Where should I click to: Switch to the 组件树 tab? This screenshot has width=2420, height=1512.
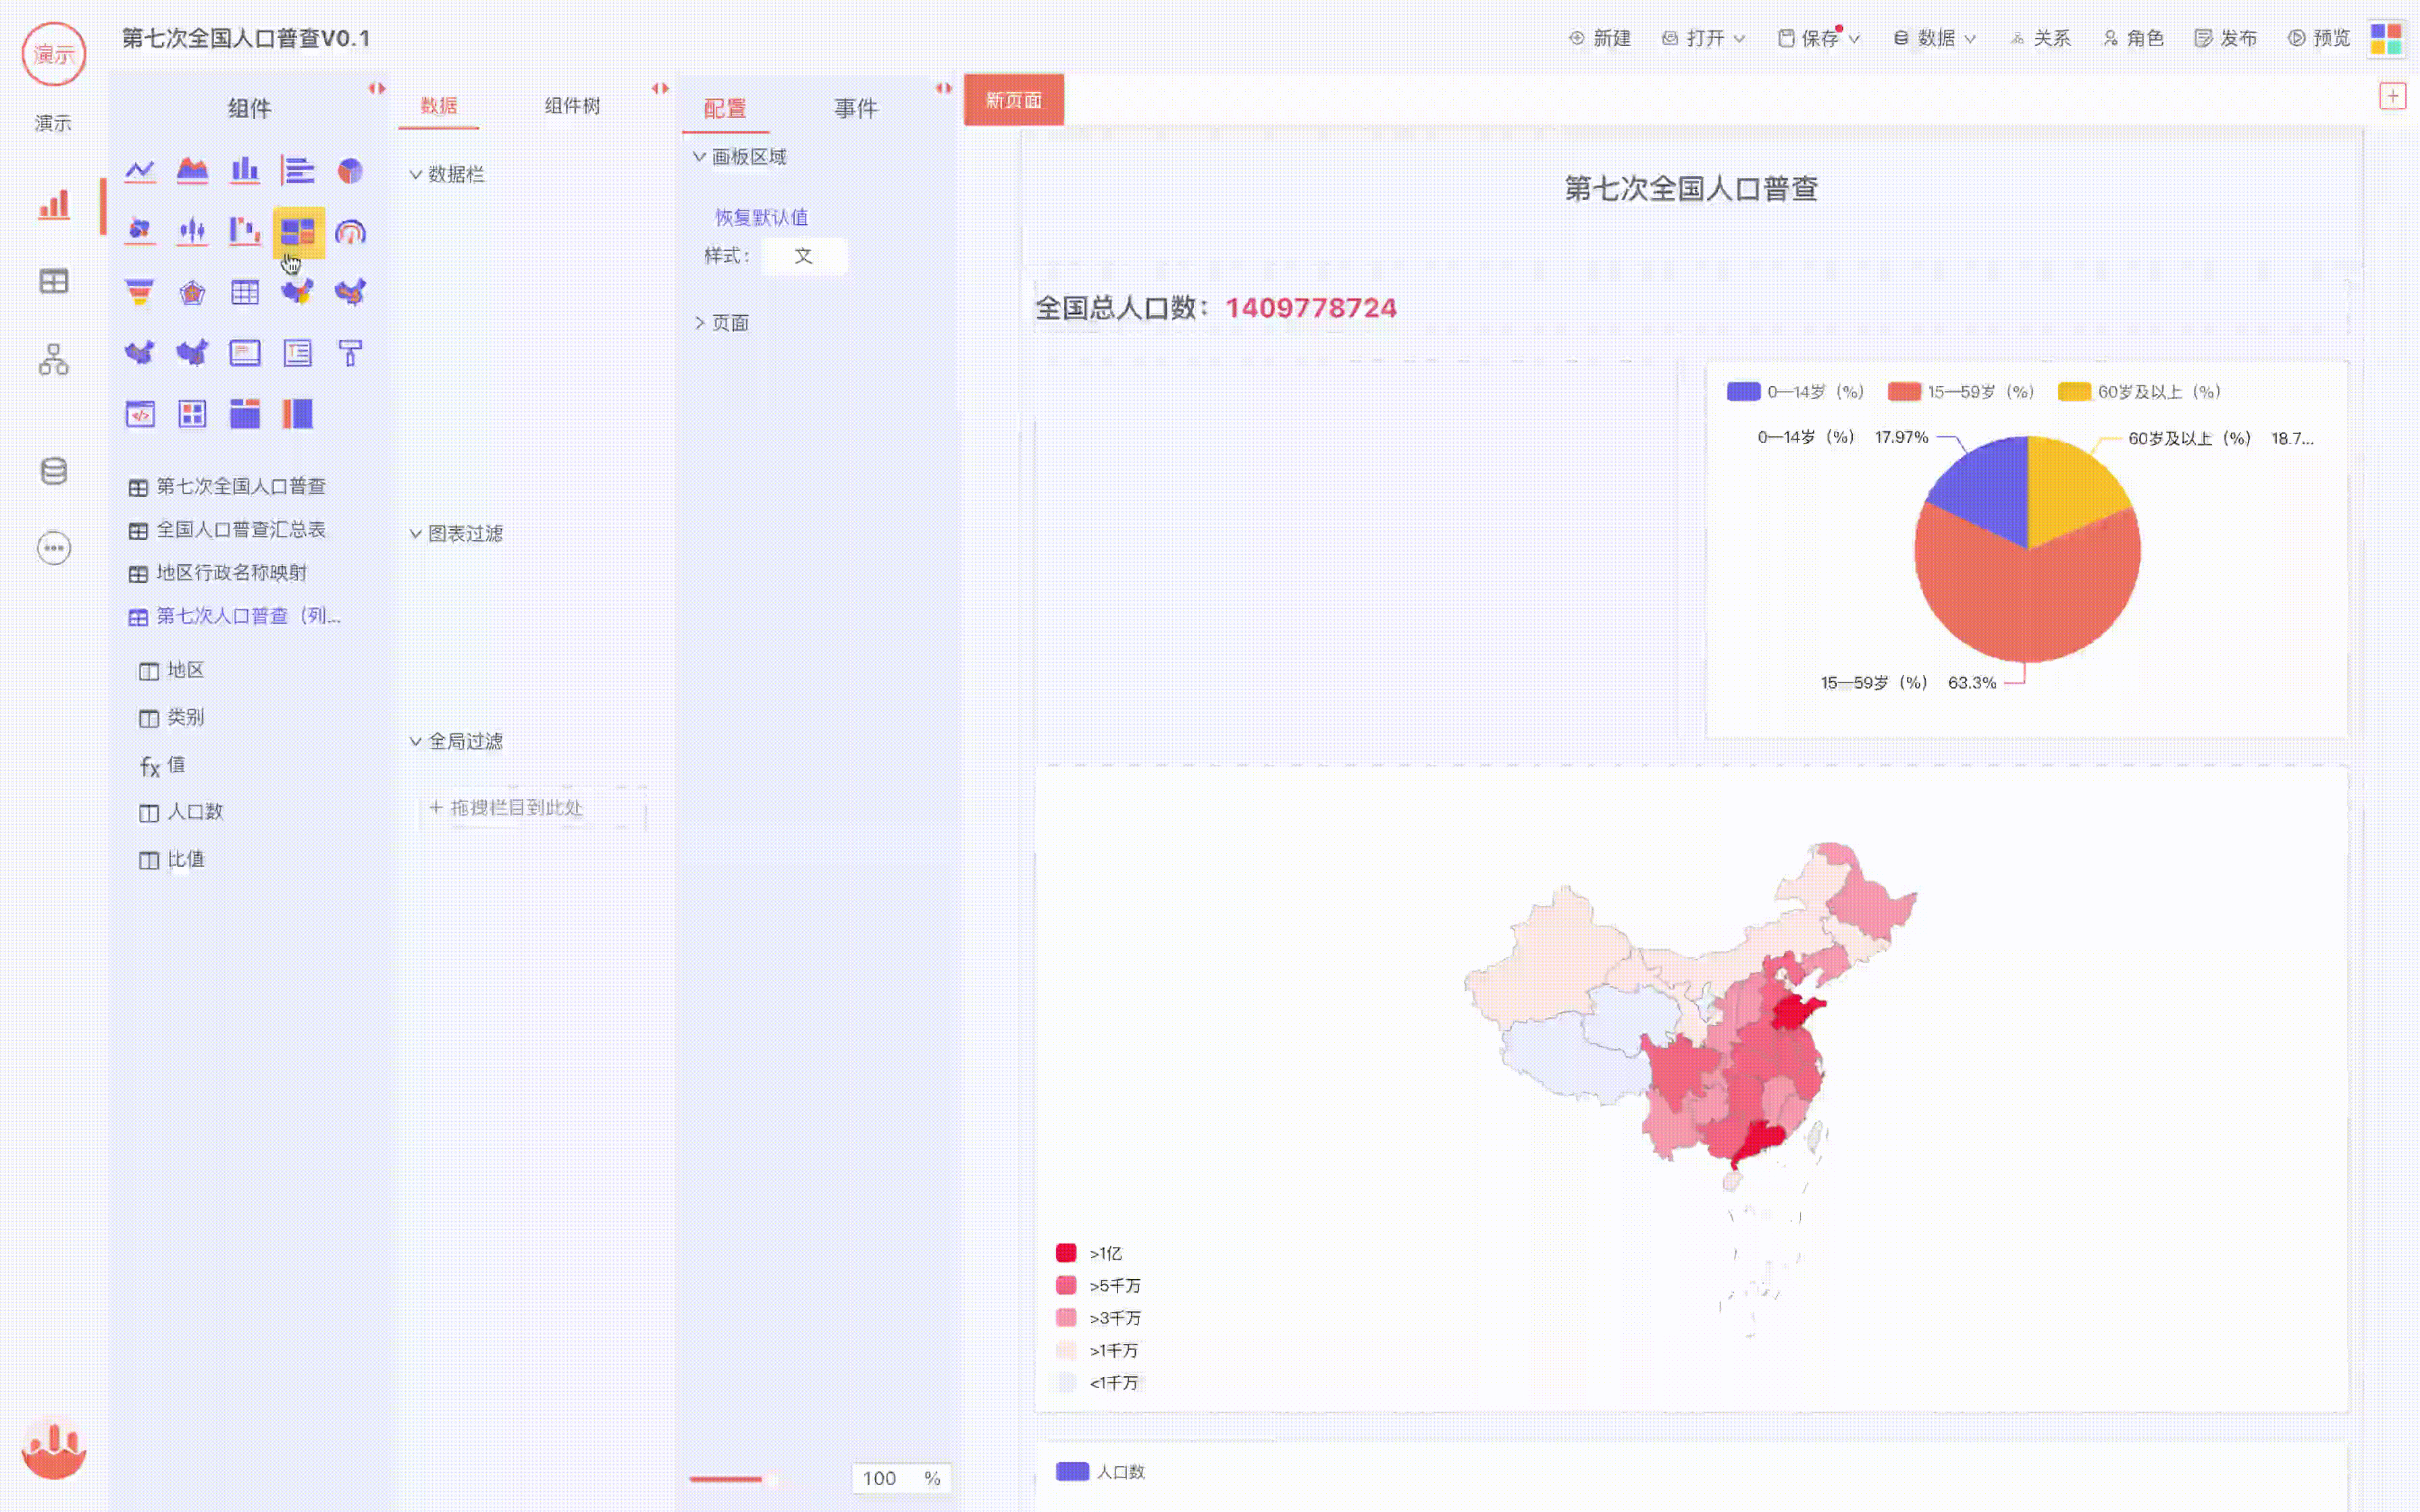click(x=572, y=106)
